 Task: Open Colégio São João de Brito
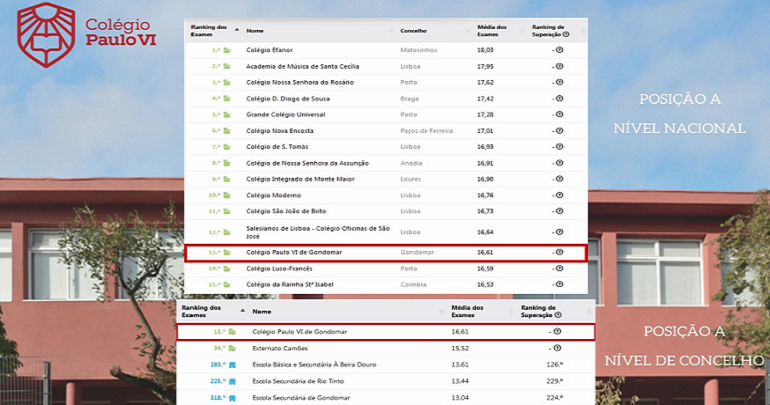click(x=286, y=211)
